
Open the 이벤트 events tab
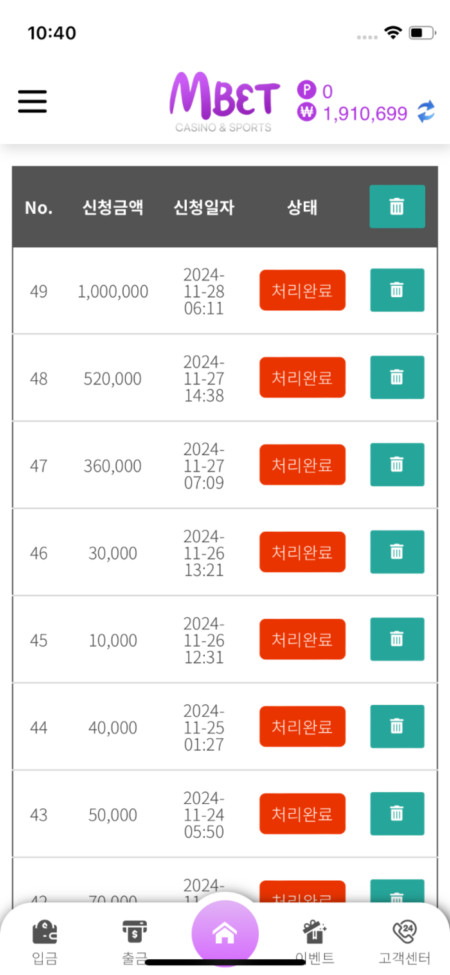click(x=315, y=940)
